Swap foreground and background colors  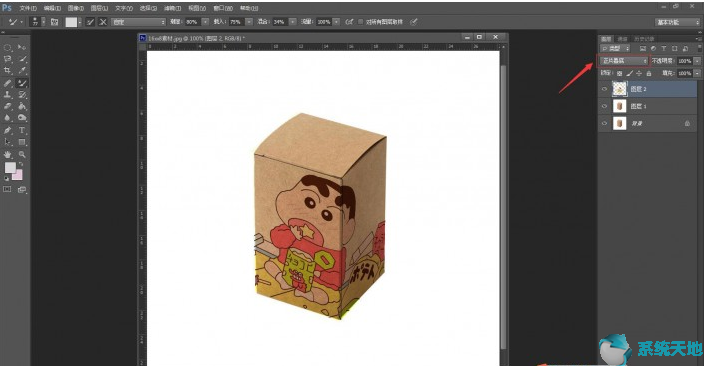click(x=21, y=164)
